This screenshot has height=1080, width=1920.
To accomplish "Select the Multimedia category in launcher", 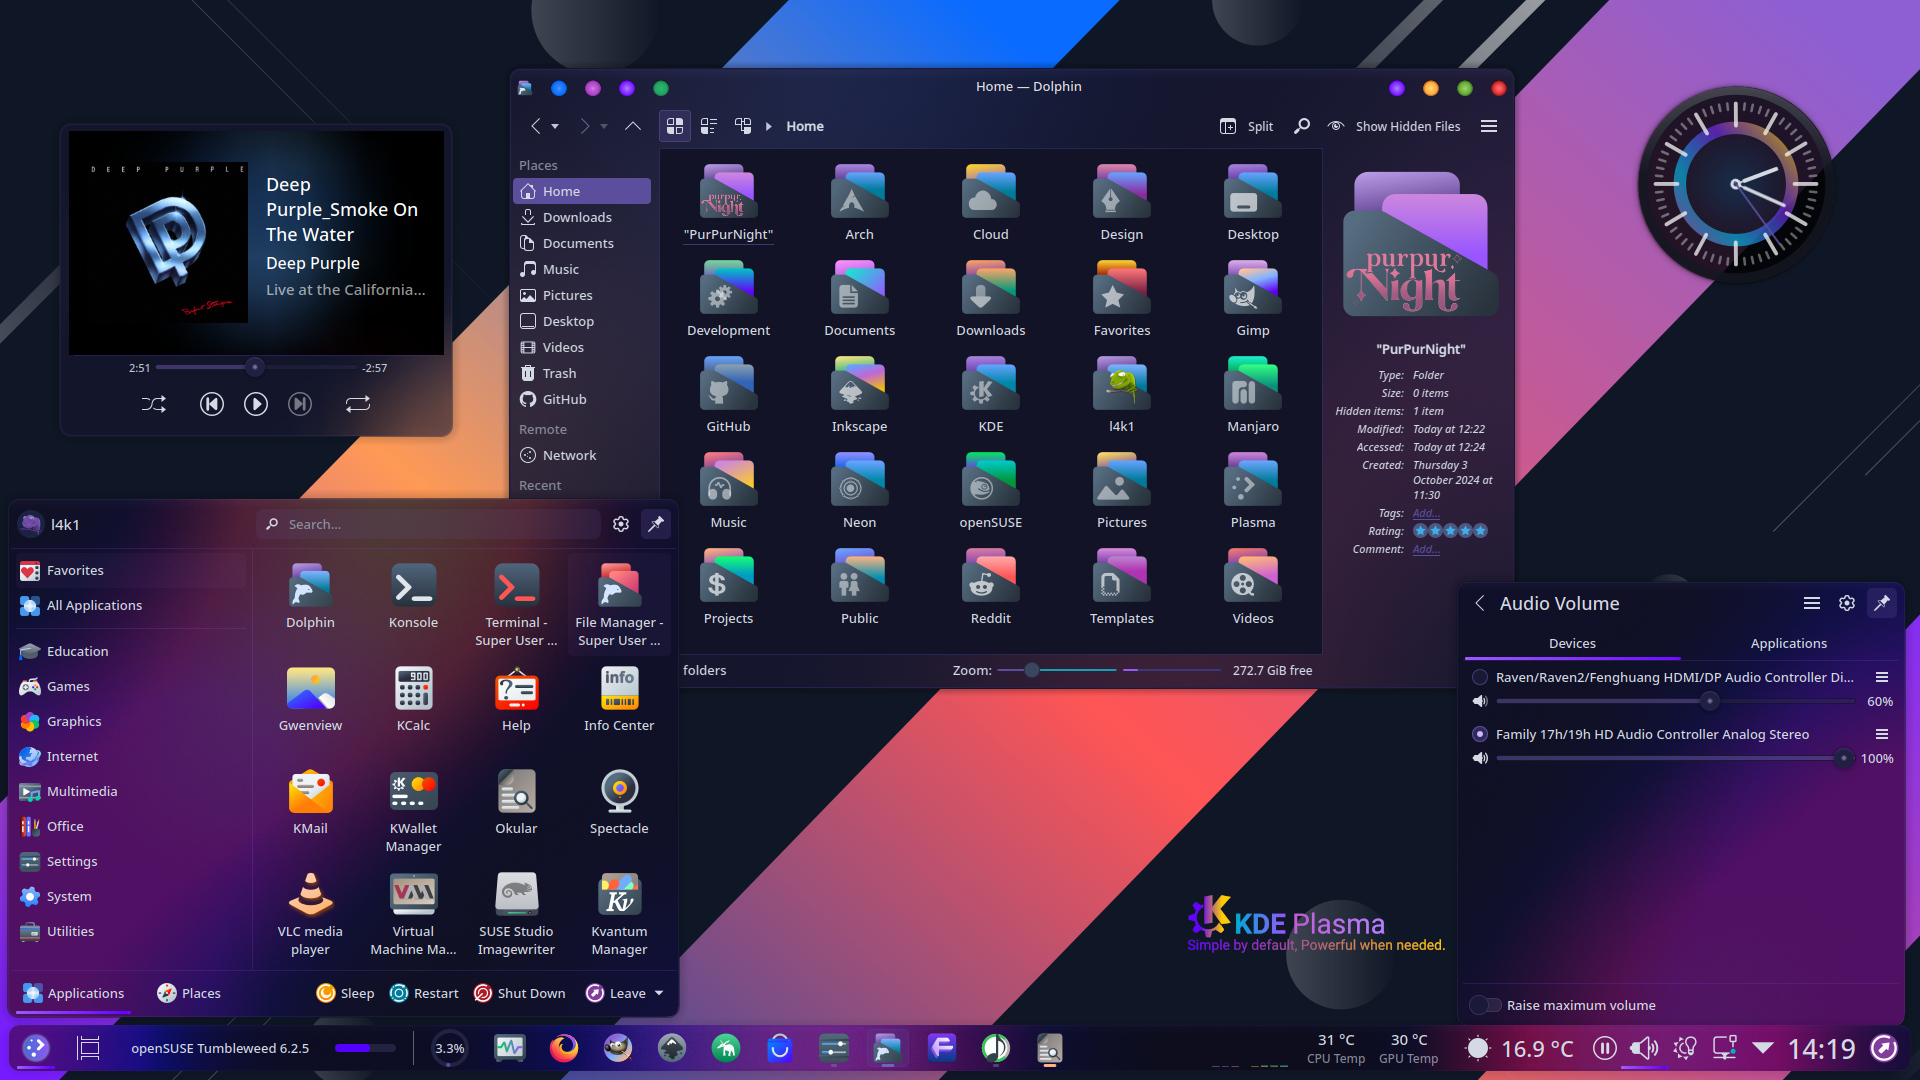I will pyautogui.click(x=130, y=791).
